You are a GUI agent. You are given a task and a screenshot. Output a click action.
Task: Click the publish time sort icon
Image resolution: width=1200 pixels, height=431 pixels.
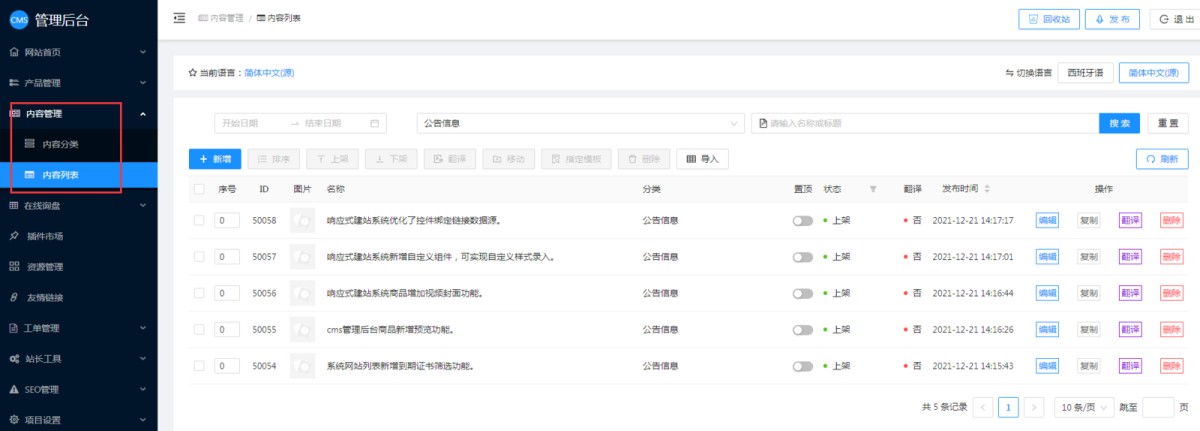987,189
